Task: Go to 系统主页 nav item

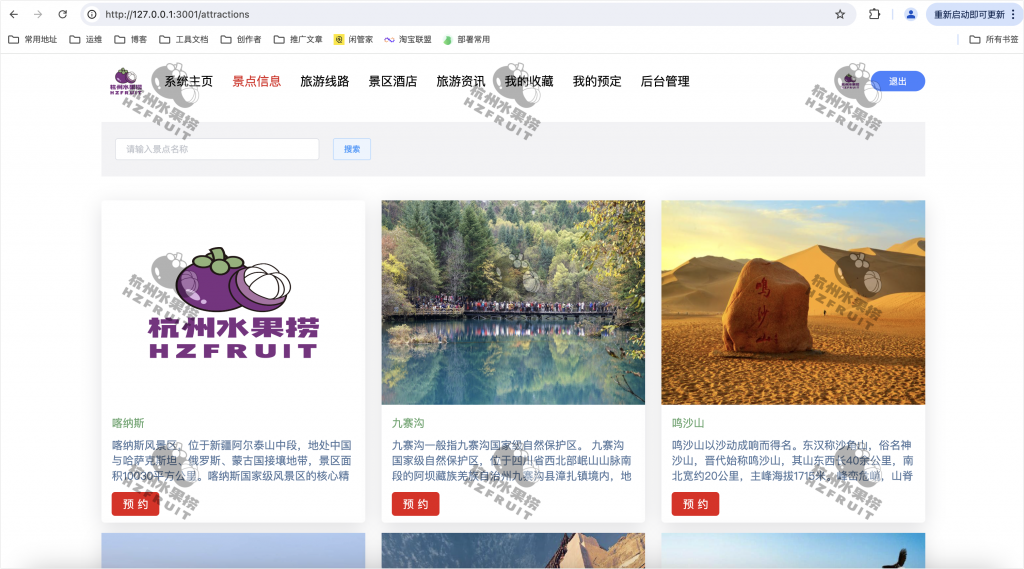Action: [189, 81]
